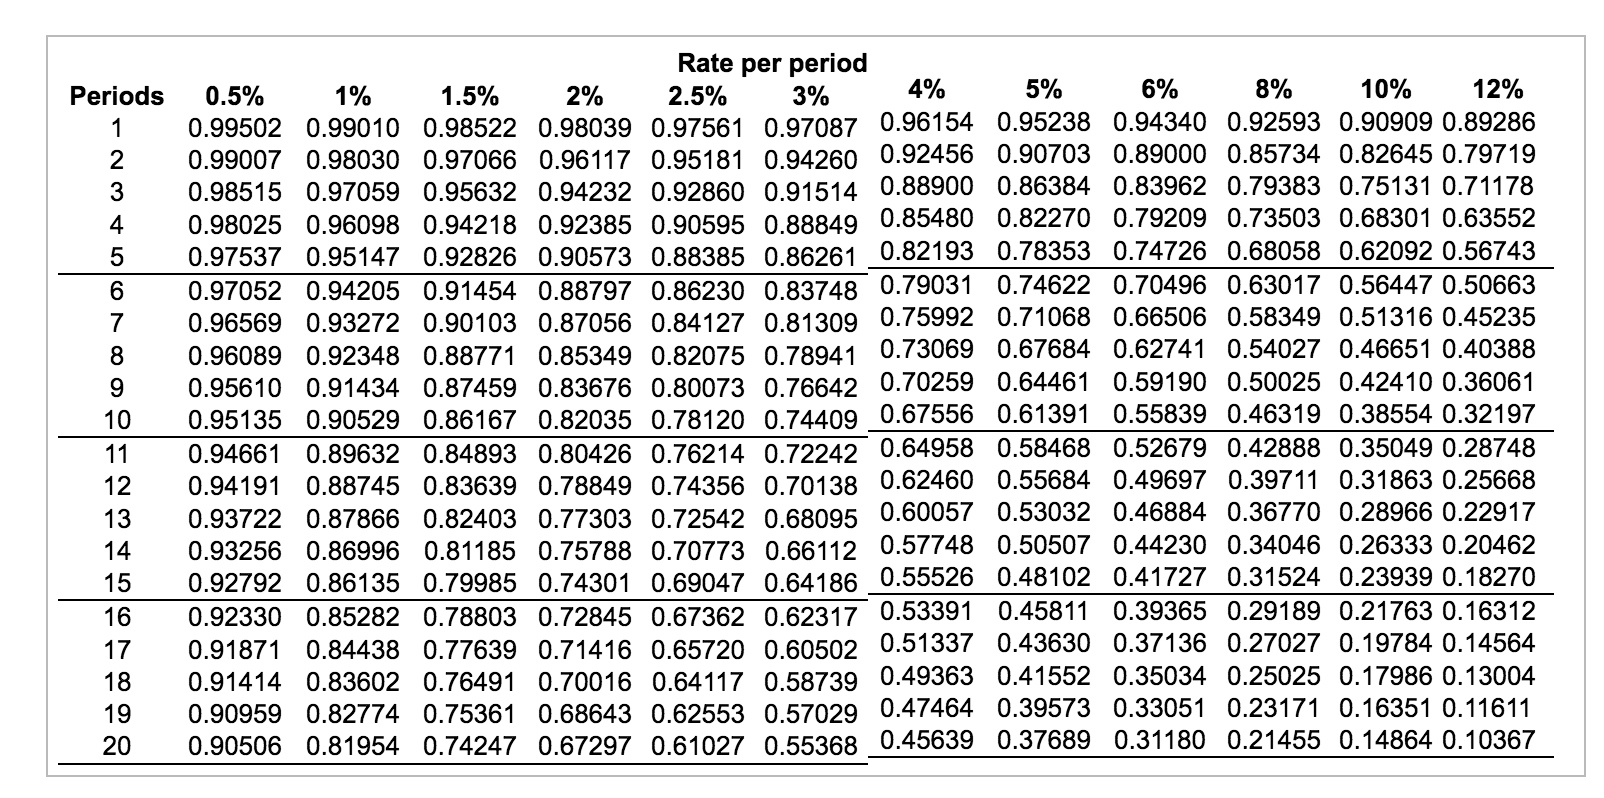The image size is (1604, 798).
Task: Select the 8% rate column header
Action: [1273, 90]
